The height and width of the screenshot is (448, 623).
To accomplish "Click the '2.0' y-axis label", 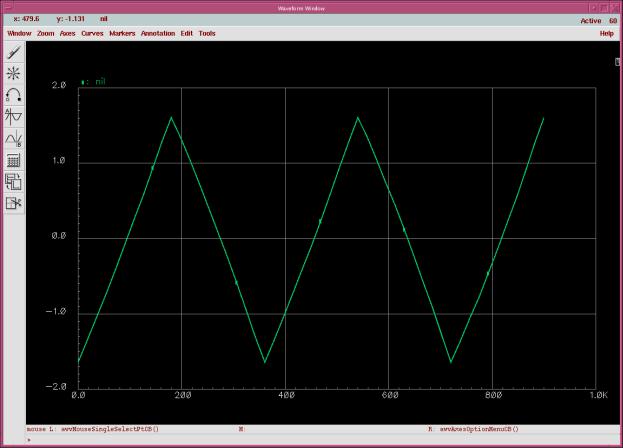I will 59,85.
